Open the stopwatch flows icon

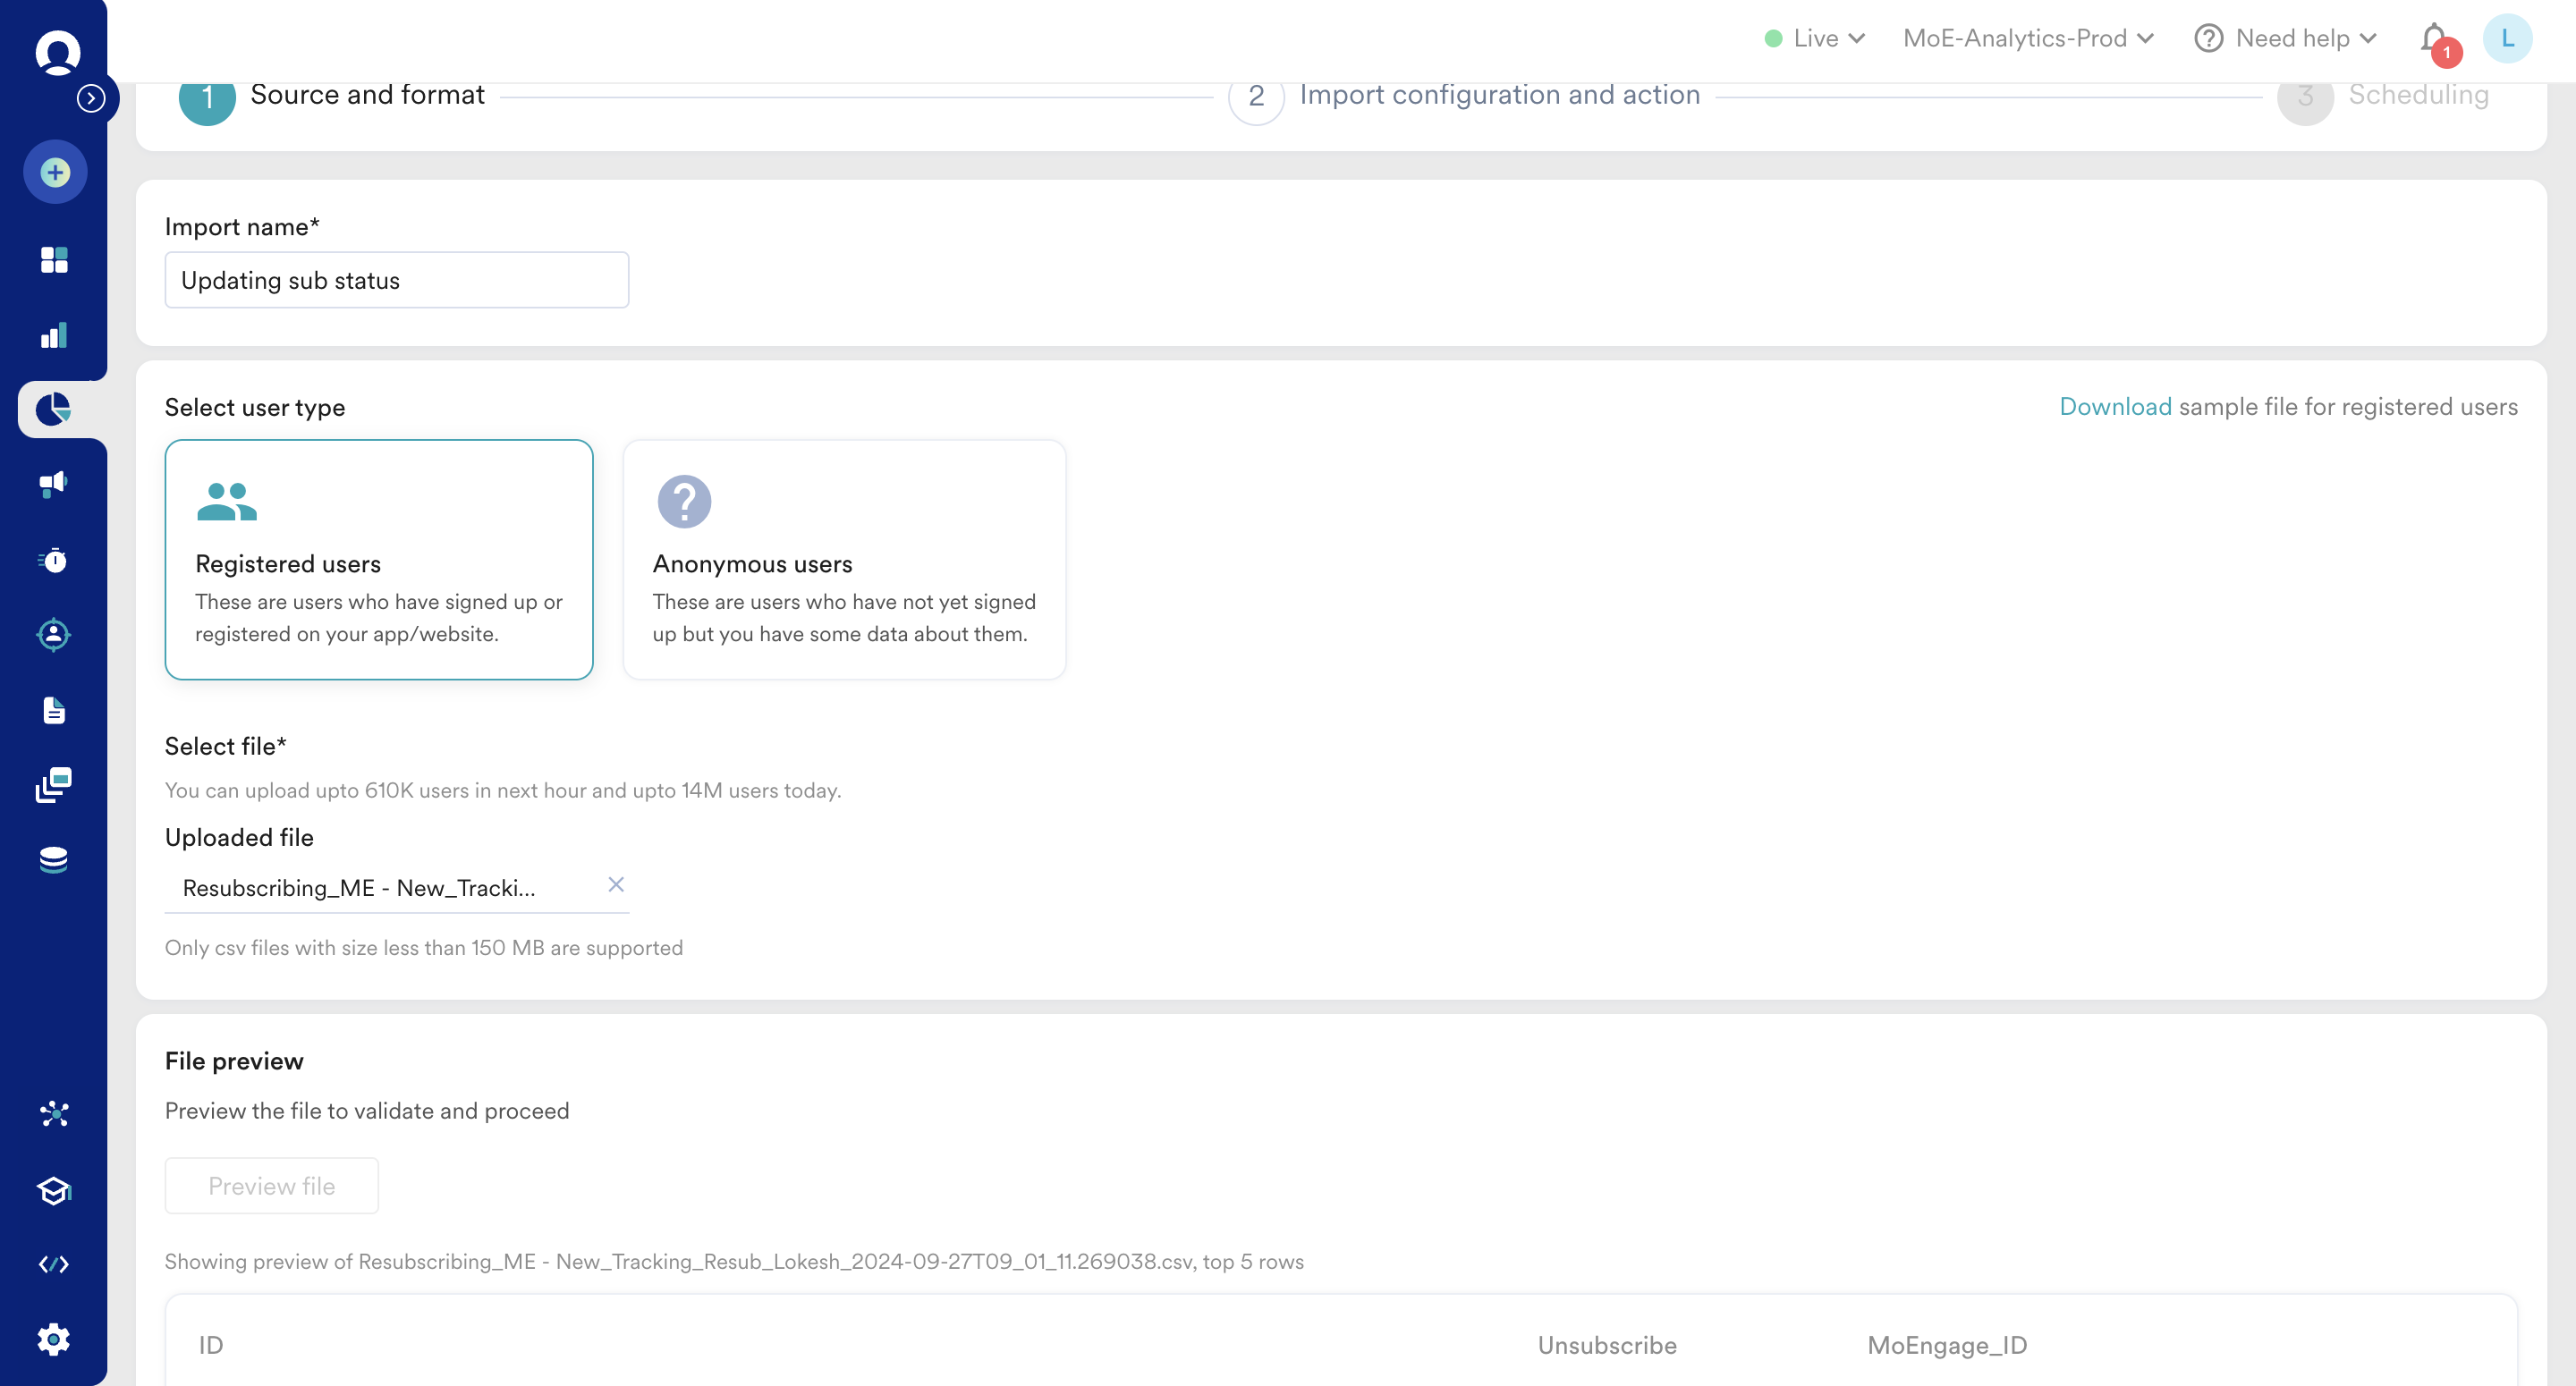pyautogui.click(x=54, y=560)
